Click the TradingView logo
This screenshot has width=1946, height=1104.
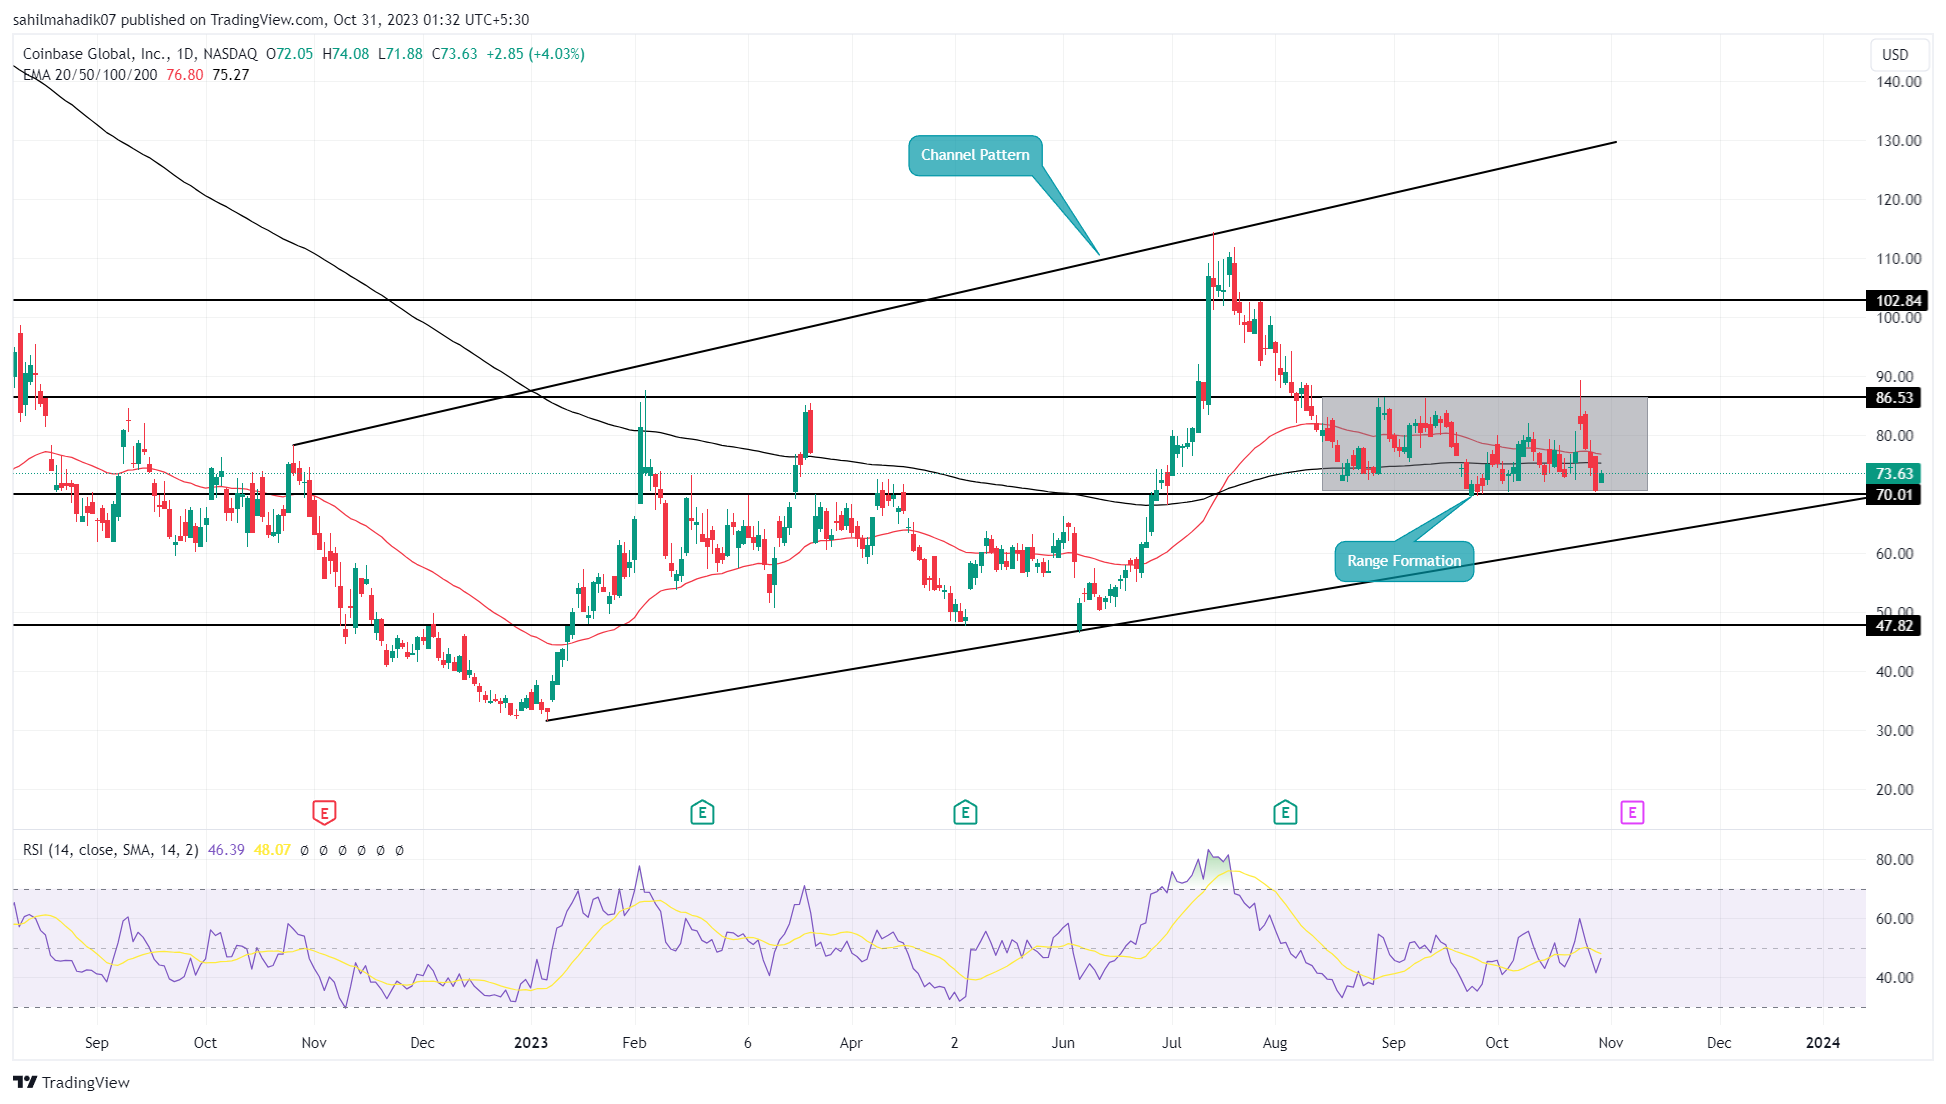(71, 1082)
